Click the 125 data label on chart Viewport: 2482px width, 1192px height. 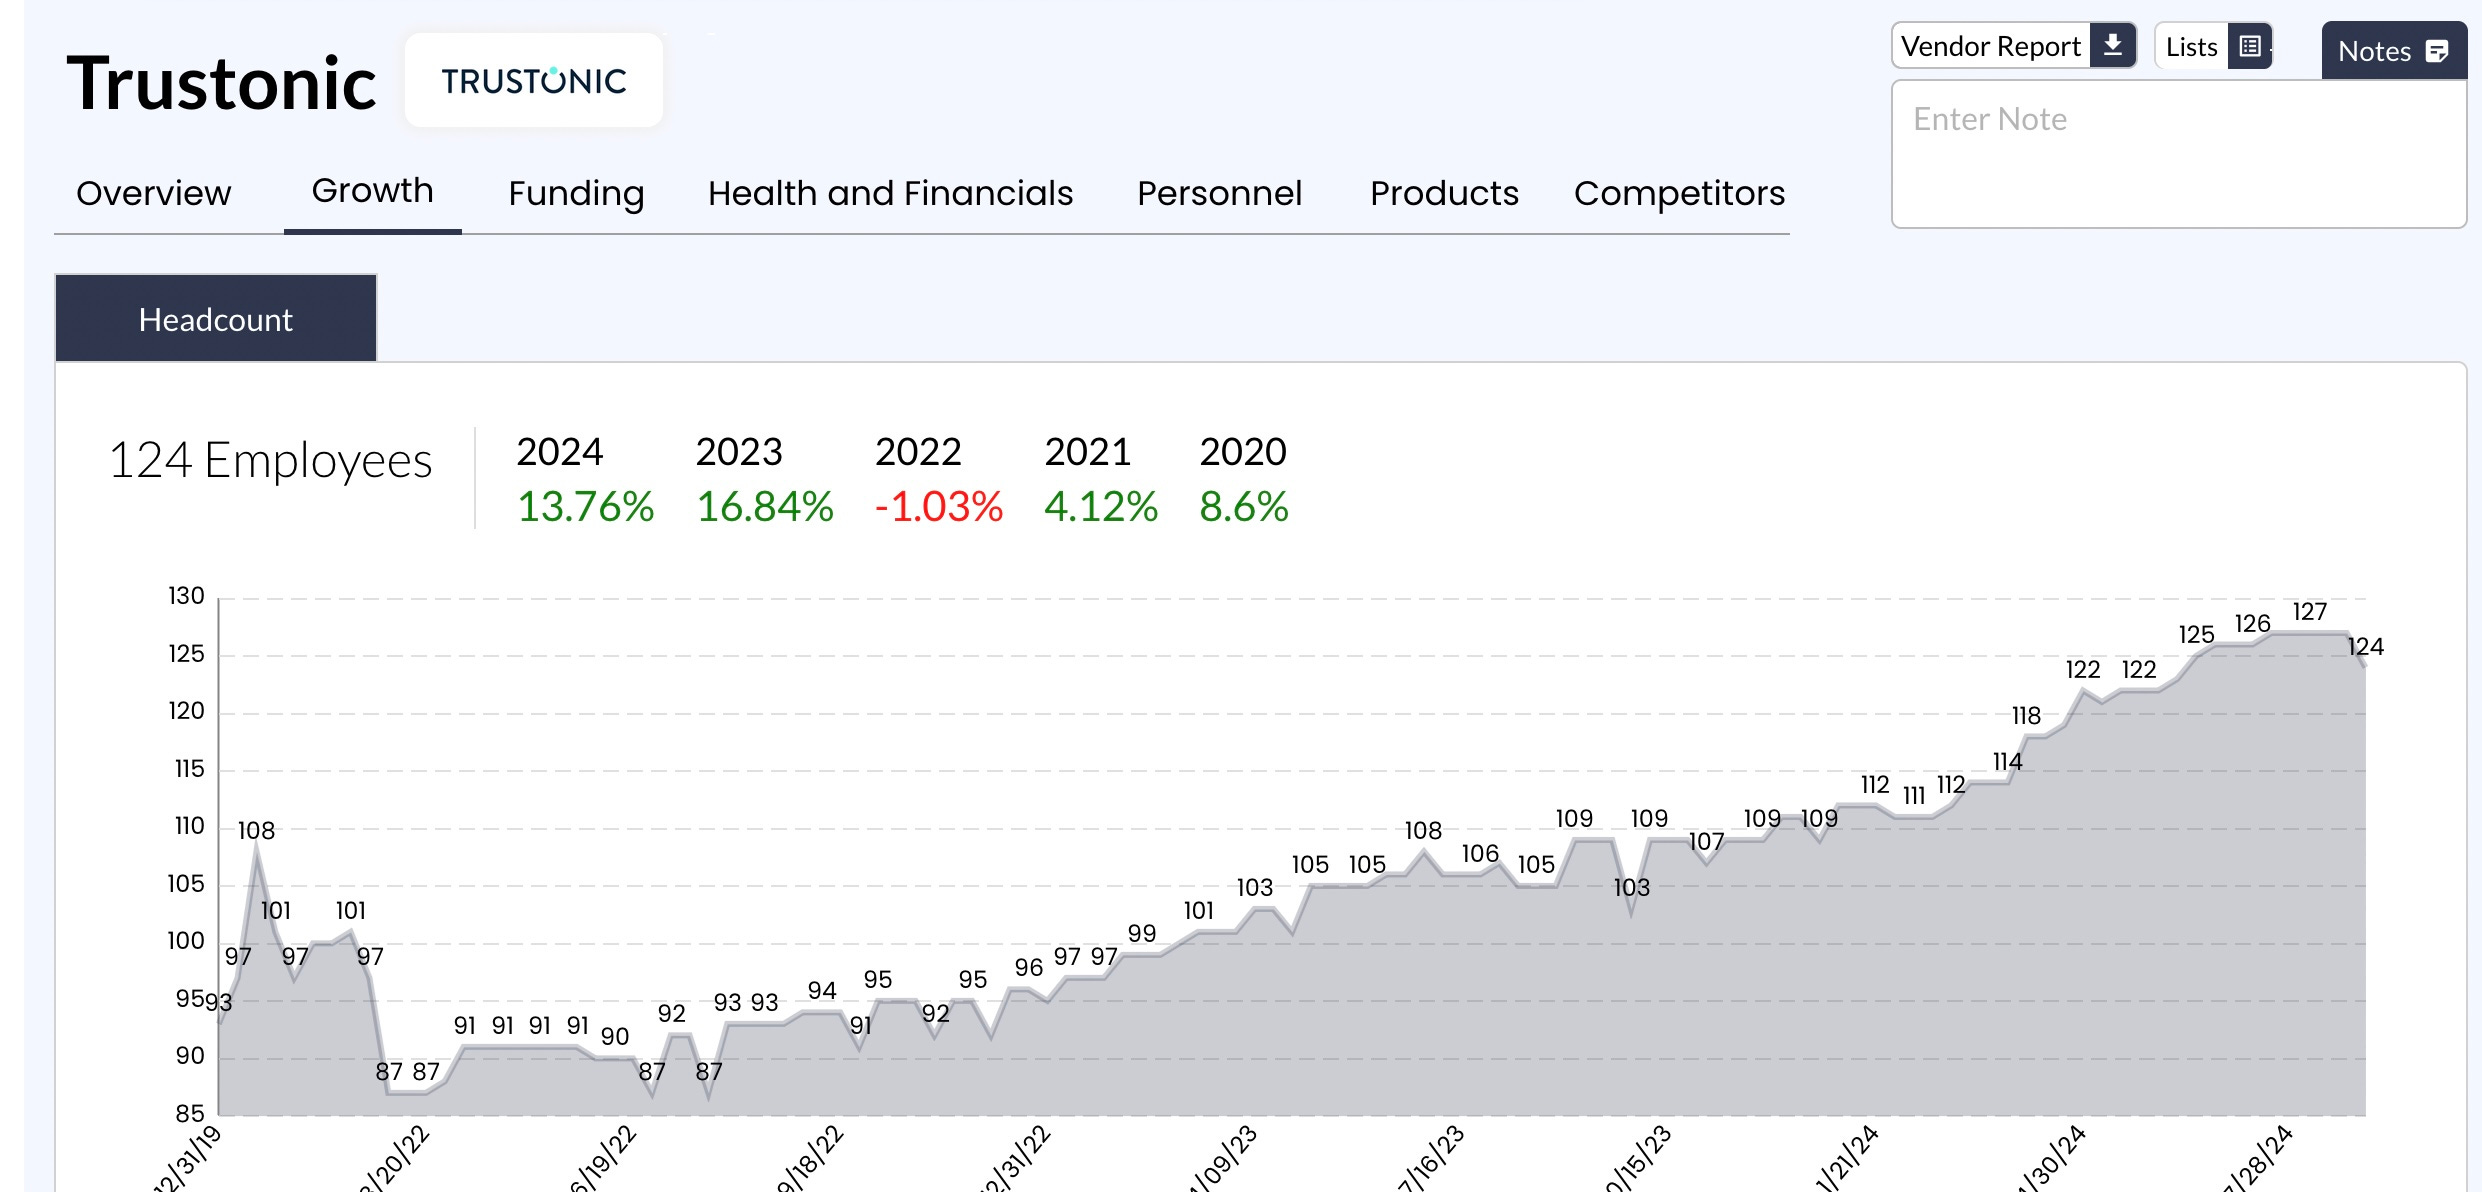[2197, 634]
